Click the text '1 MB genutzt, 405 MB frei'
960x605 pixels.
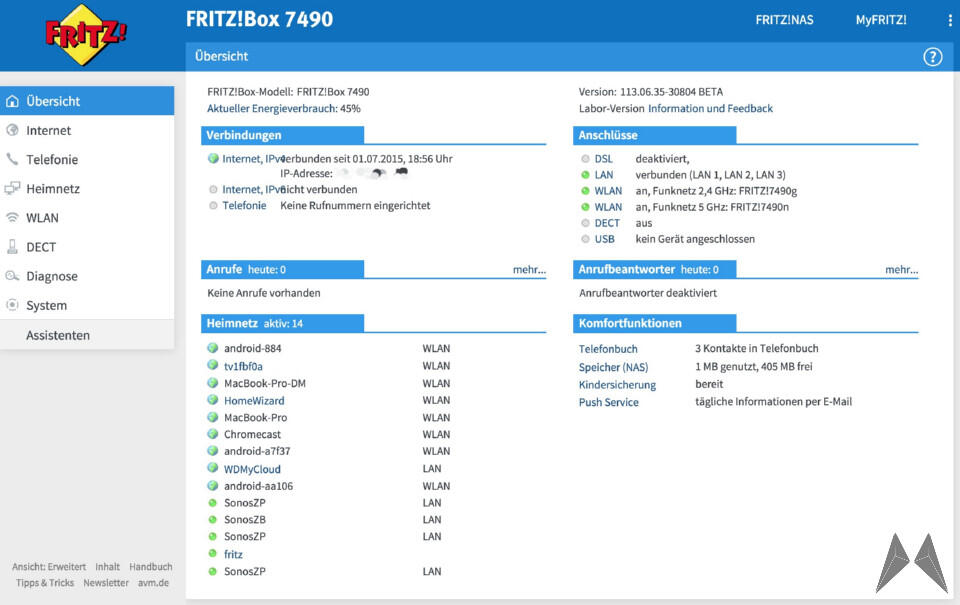(754, 366)
